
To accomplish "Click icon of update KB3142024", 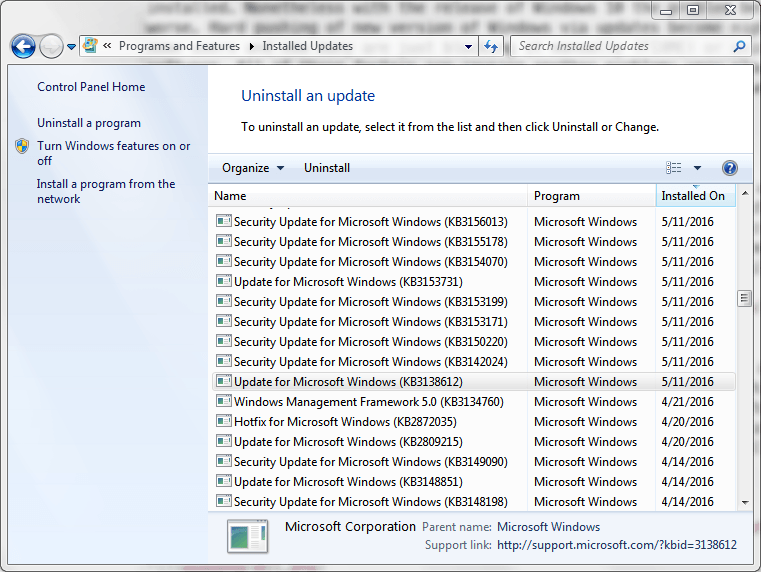I will [223, 361].
